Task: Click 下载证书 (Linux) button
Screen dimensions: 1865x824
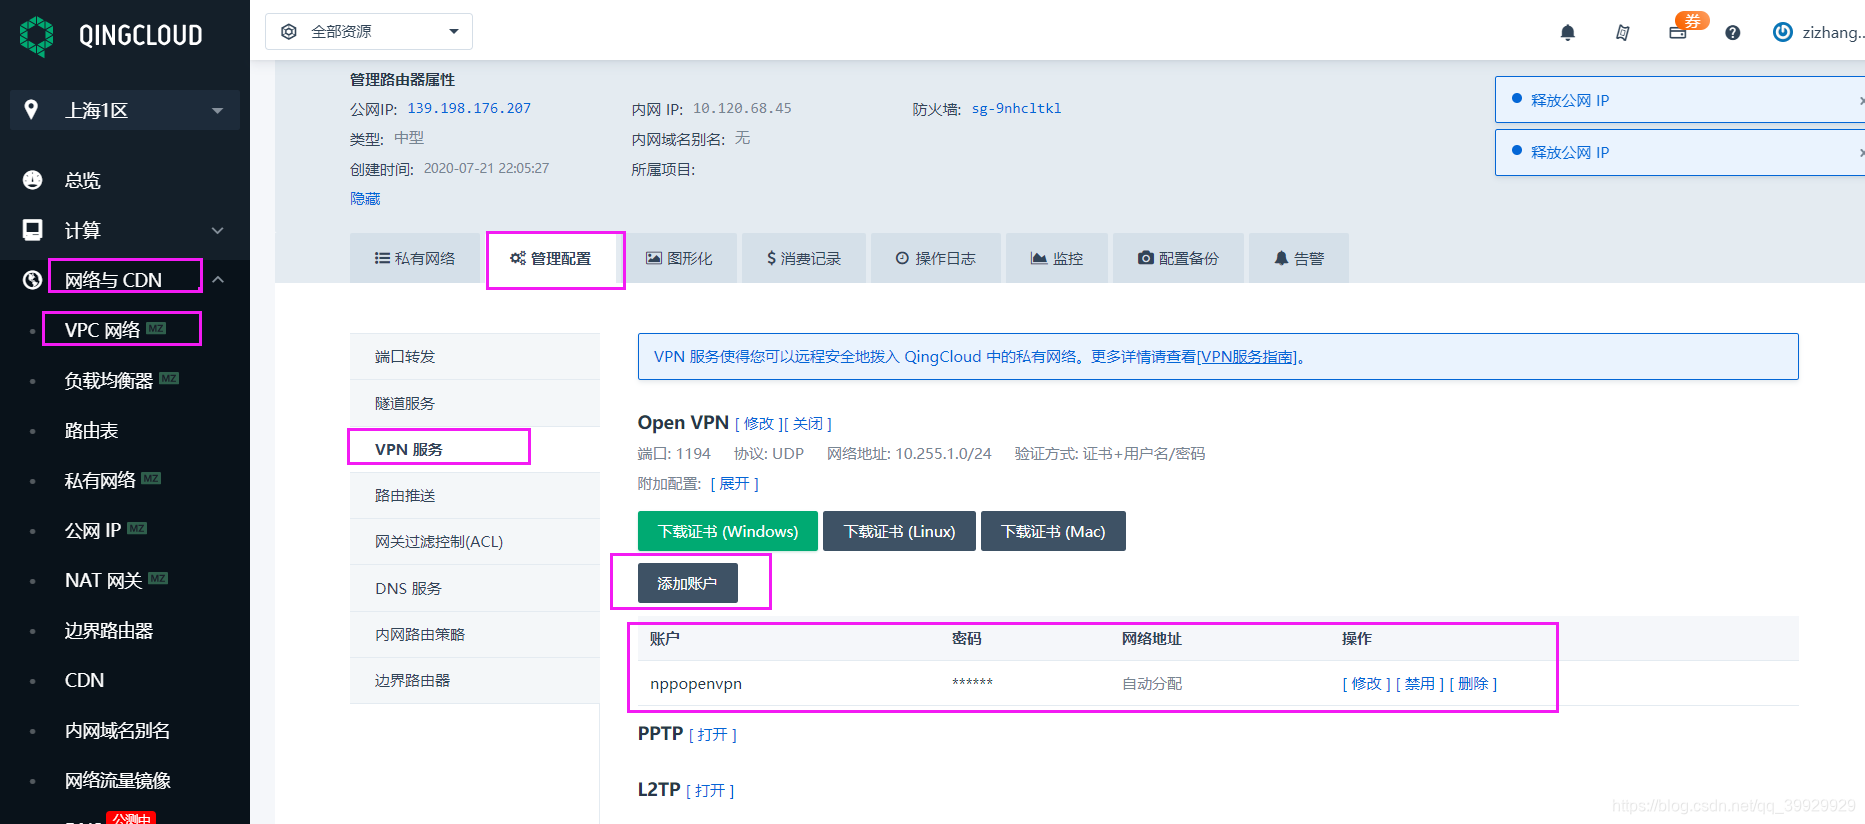Action: point(900,531)
